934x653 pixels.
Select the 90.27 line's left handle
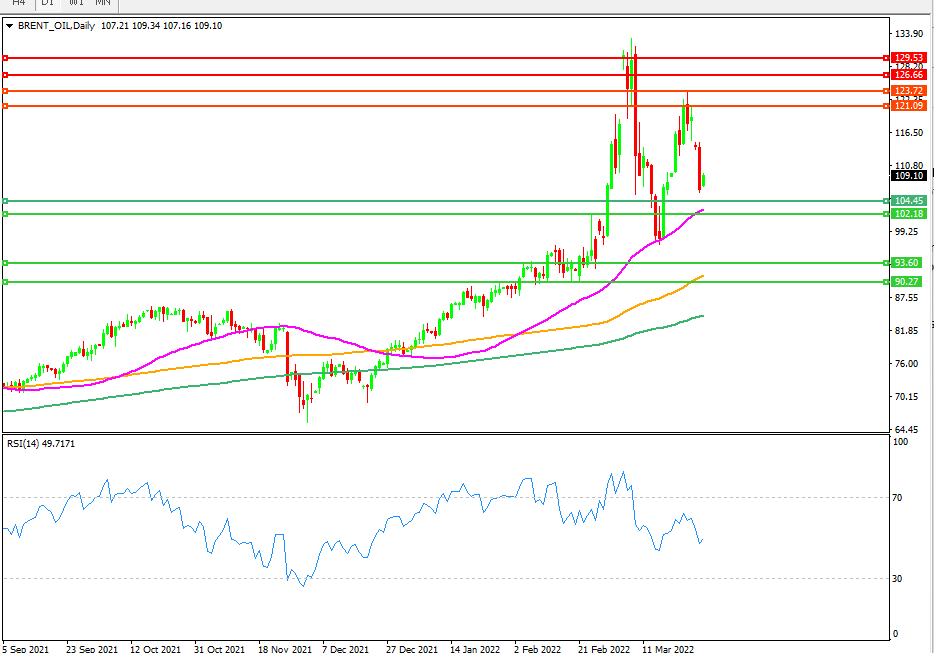click(5, 282)
